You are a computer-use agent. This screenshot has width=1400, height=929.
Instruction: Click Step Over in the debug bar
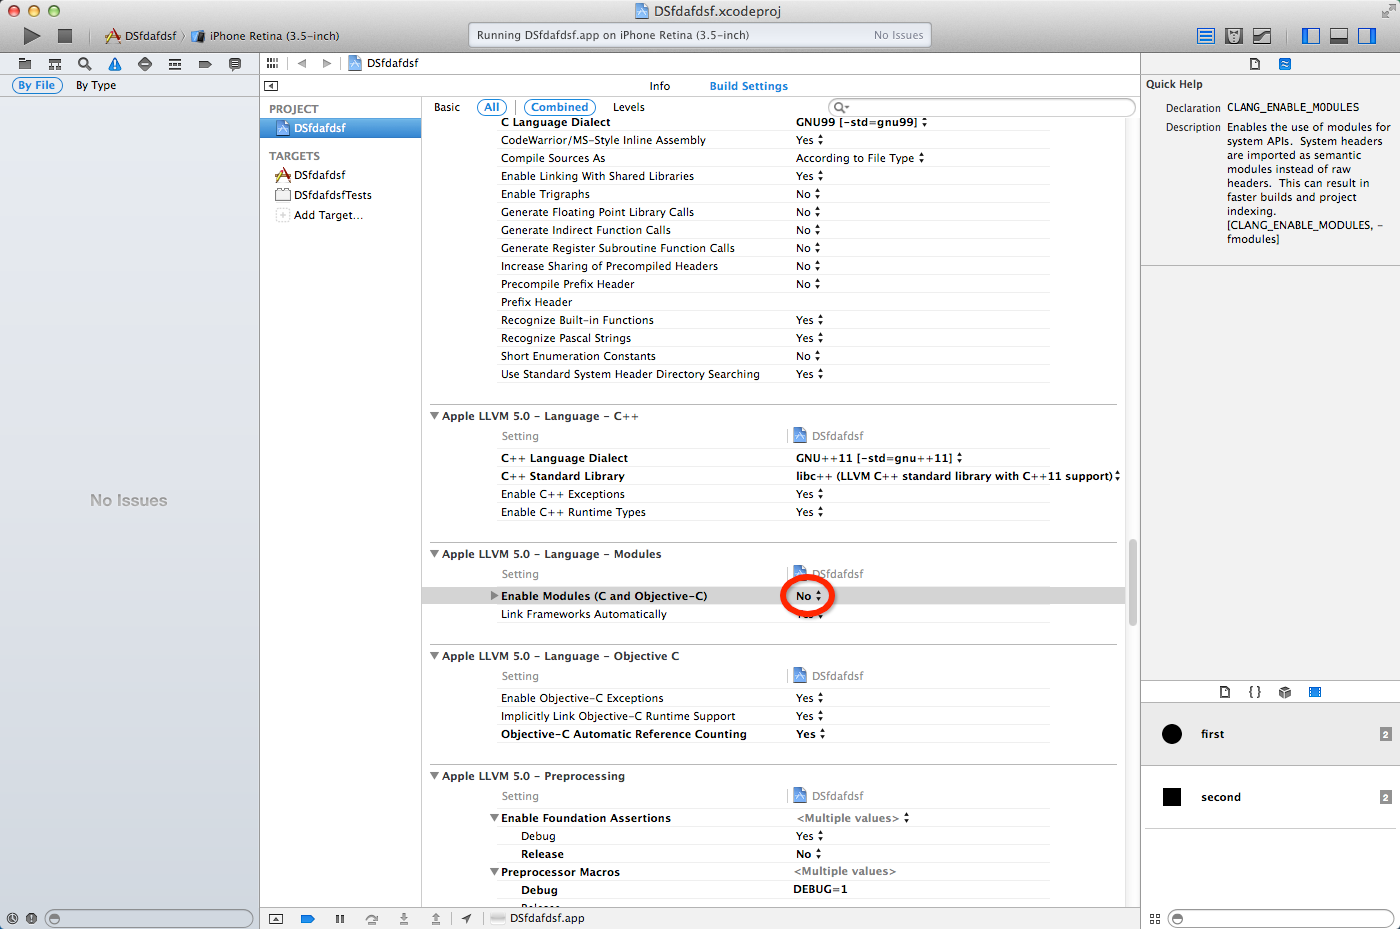point(372,918)
